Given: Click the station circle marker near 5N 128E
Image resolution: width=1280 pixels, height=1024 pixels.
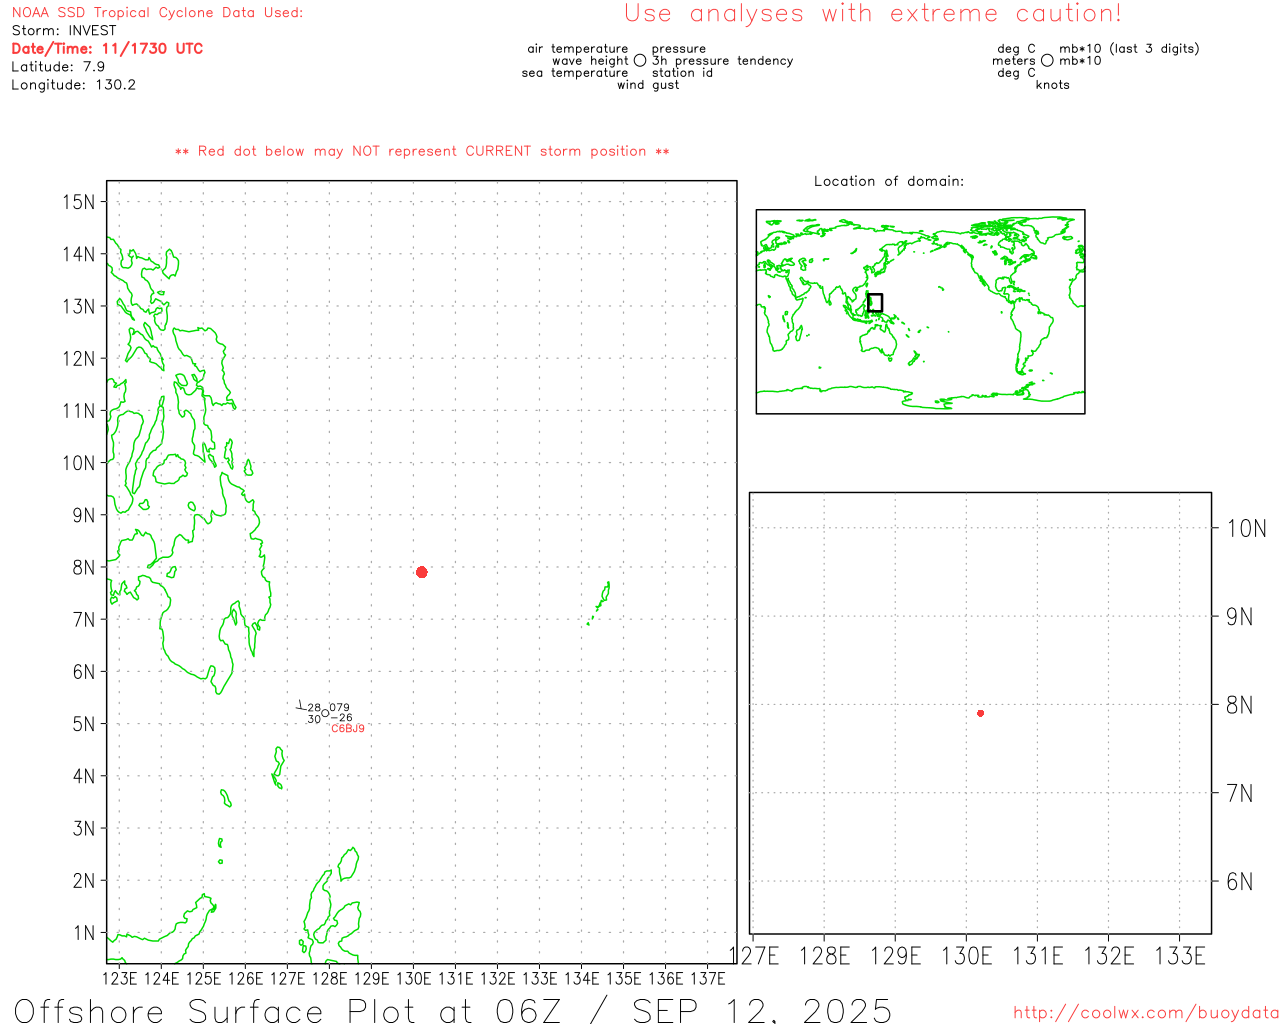Looking at the screenshot, I should [325, 712].
